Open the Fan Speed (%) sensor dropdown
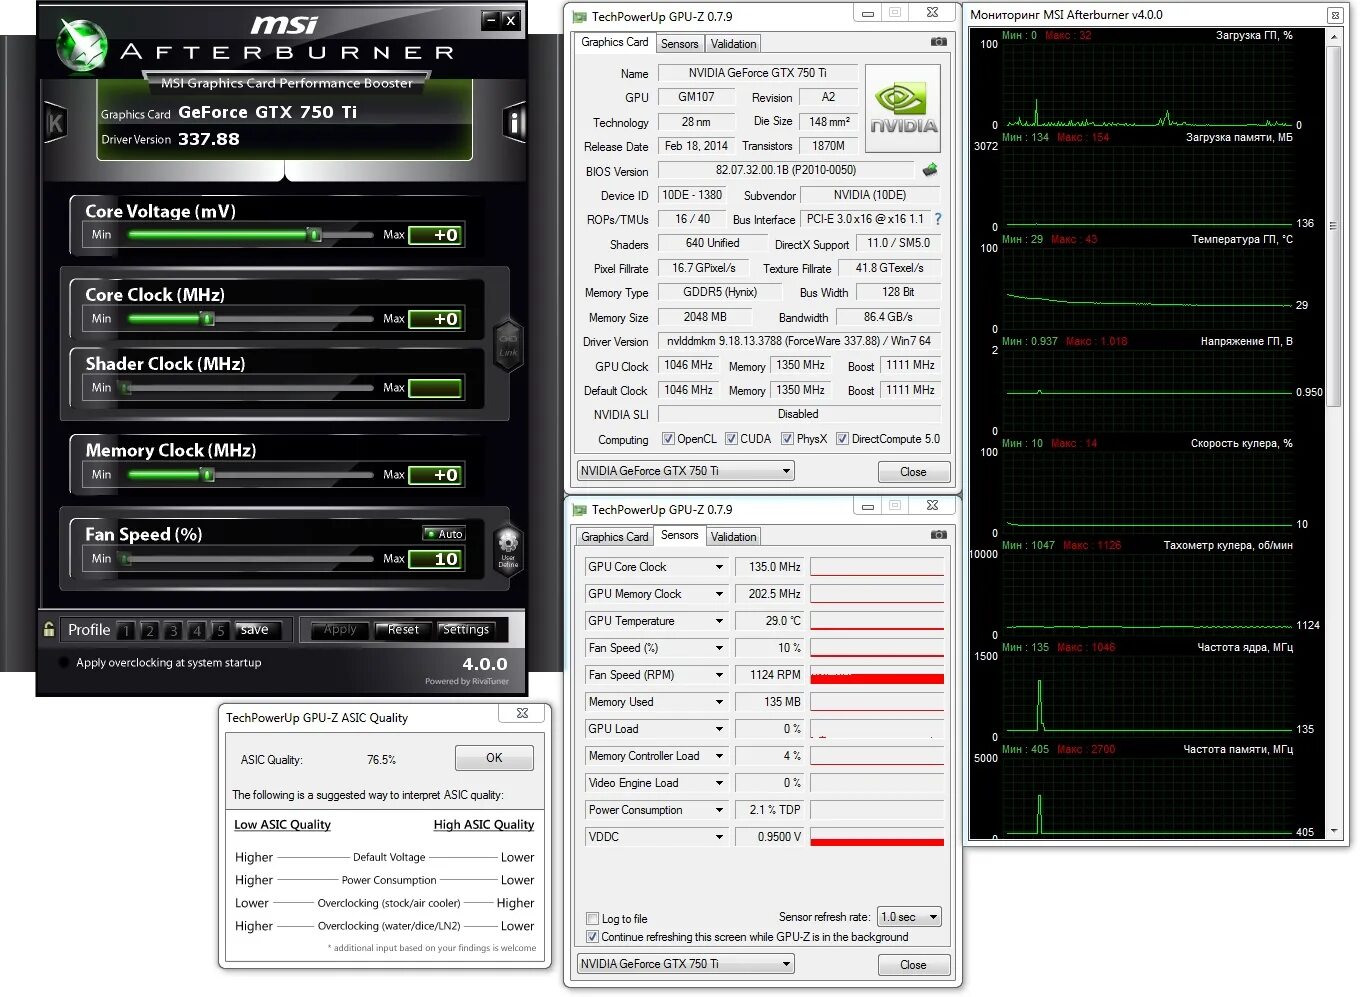The height and width of the screenshot is (997, 1364). 719,648
